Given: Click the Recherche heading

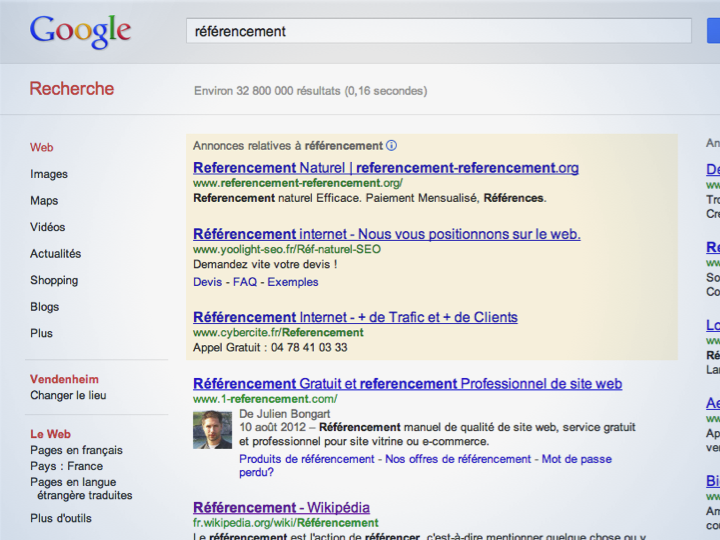Looking at the screenshot, I should 72,89.
